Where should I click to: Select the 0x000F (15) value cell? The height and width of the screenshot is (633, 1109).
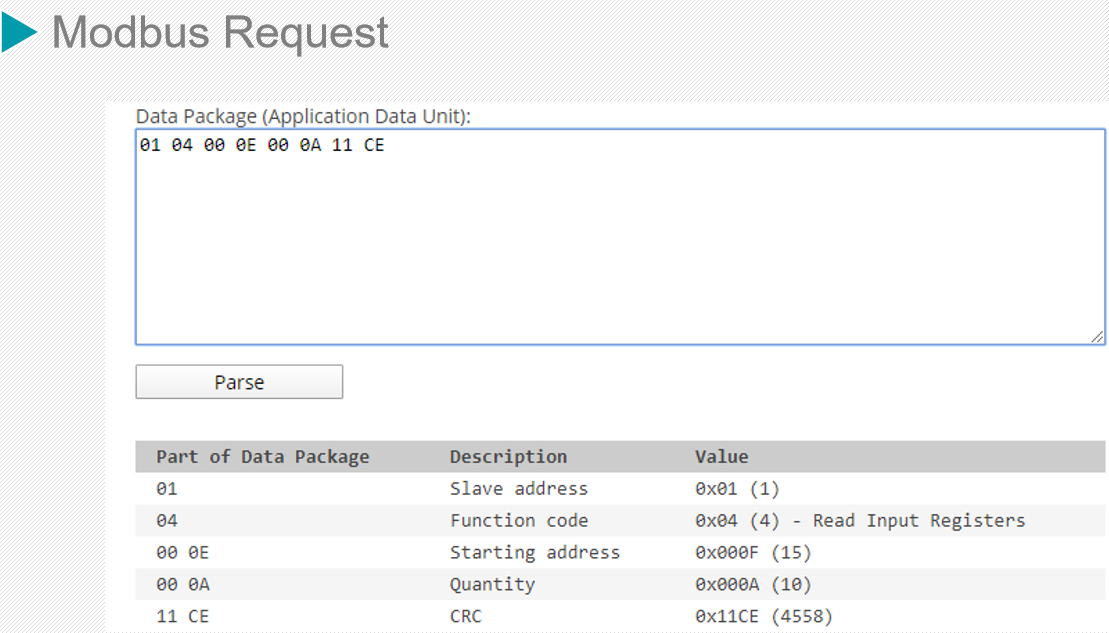pyautogui.click(x=753, y=553)
